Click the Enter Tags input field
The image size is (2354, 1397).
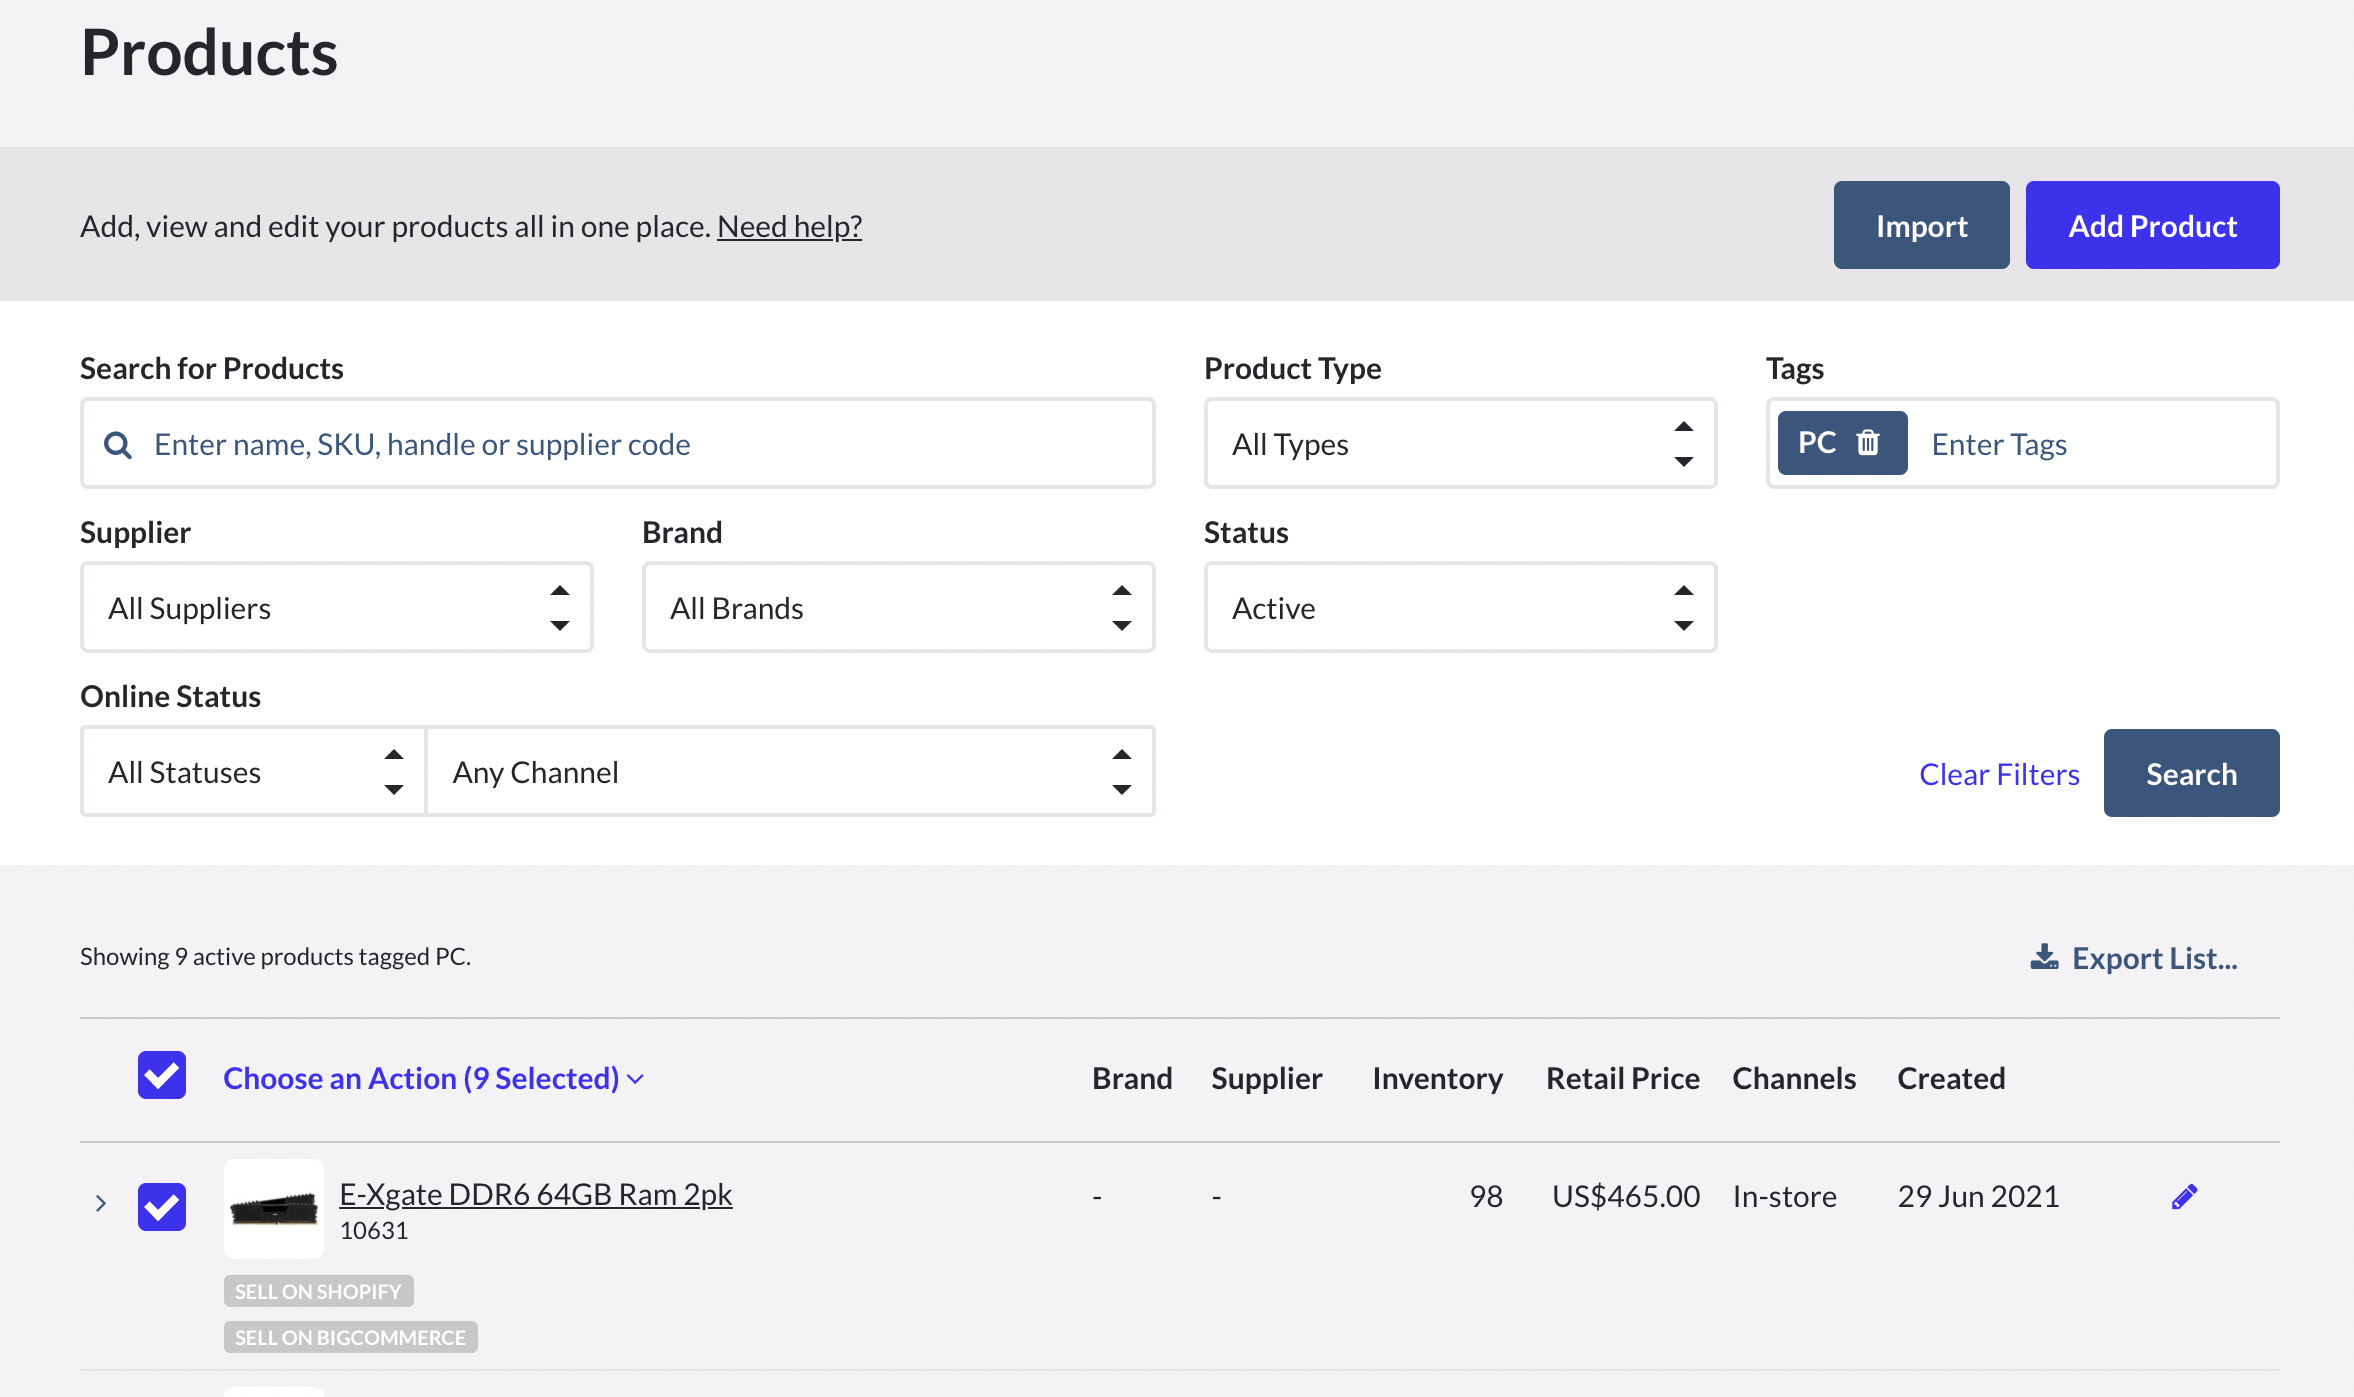(2090, 444)
